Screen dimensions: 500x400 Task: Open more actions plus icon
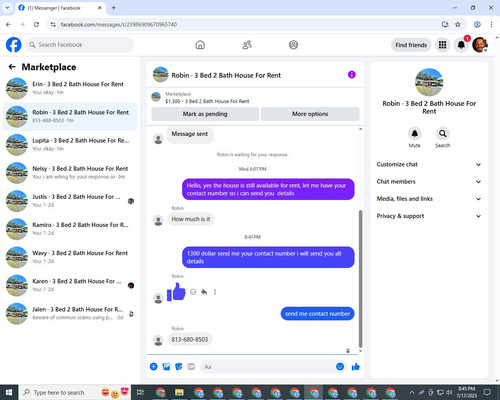154,367
